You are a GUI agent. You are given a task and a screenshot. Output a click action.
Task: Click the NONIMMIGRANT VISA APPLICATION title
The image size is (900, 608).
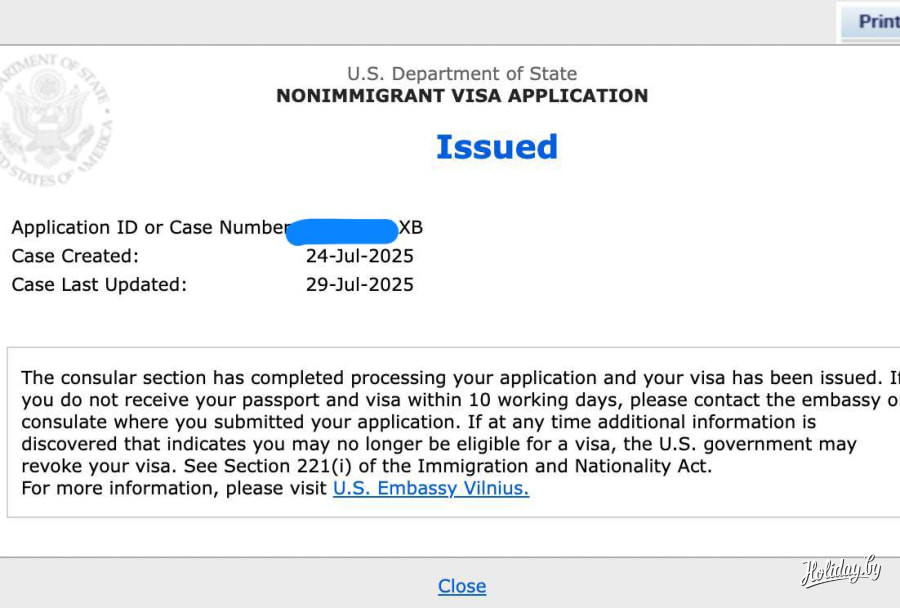[462, 96]
